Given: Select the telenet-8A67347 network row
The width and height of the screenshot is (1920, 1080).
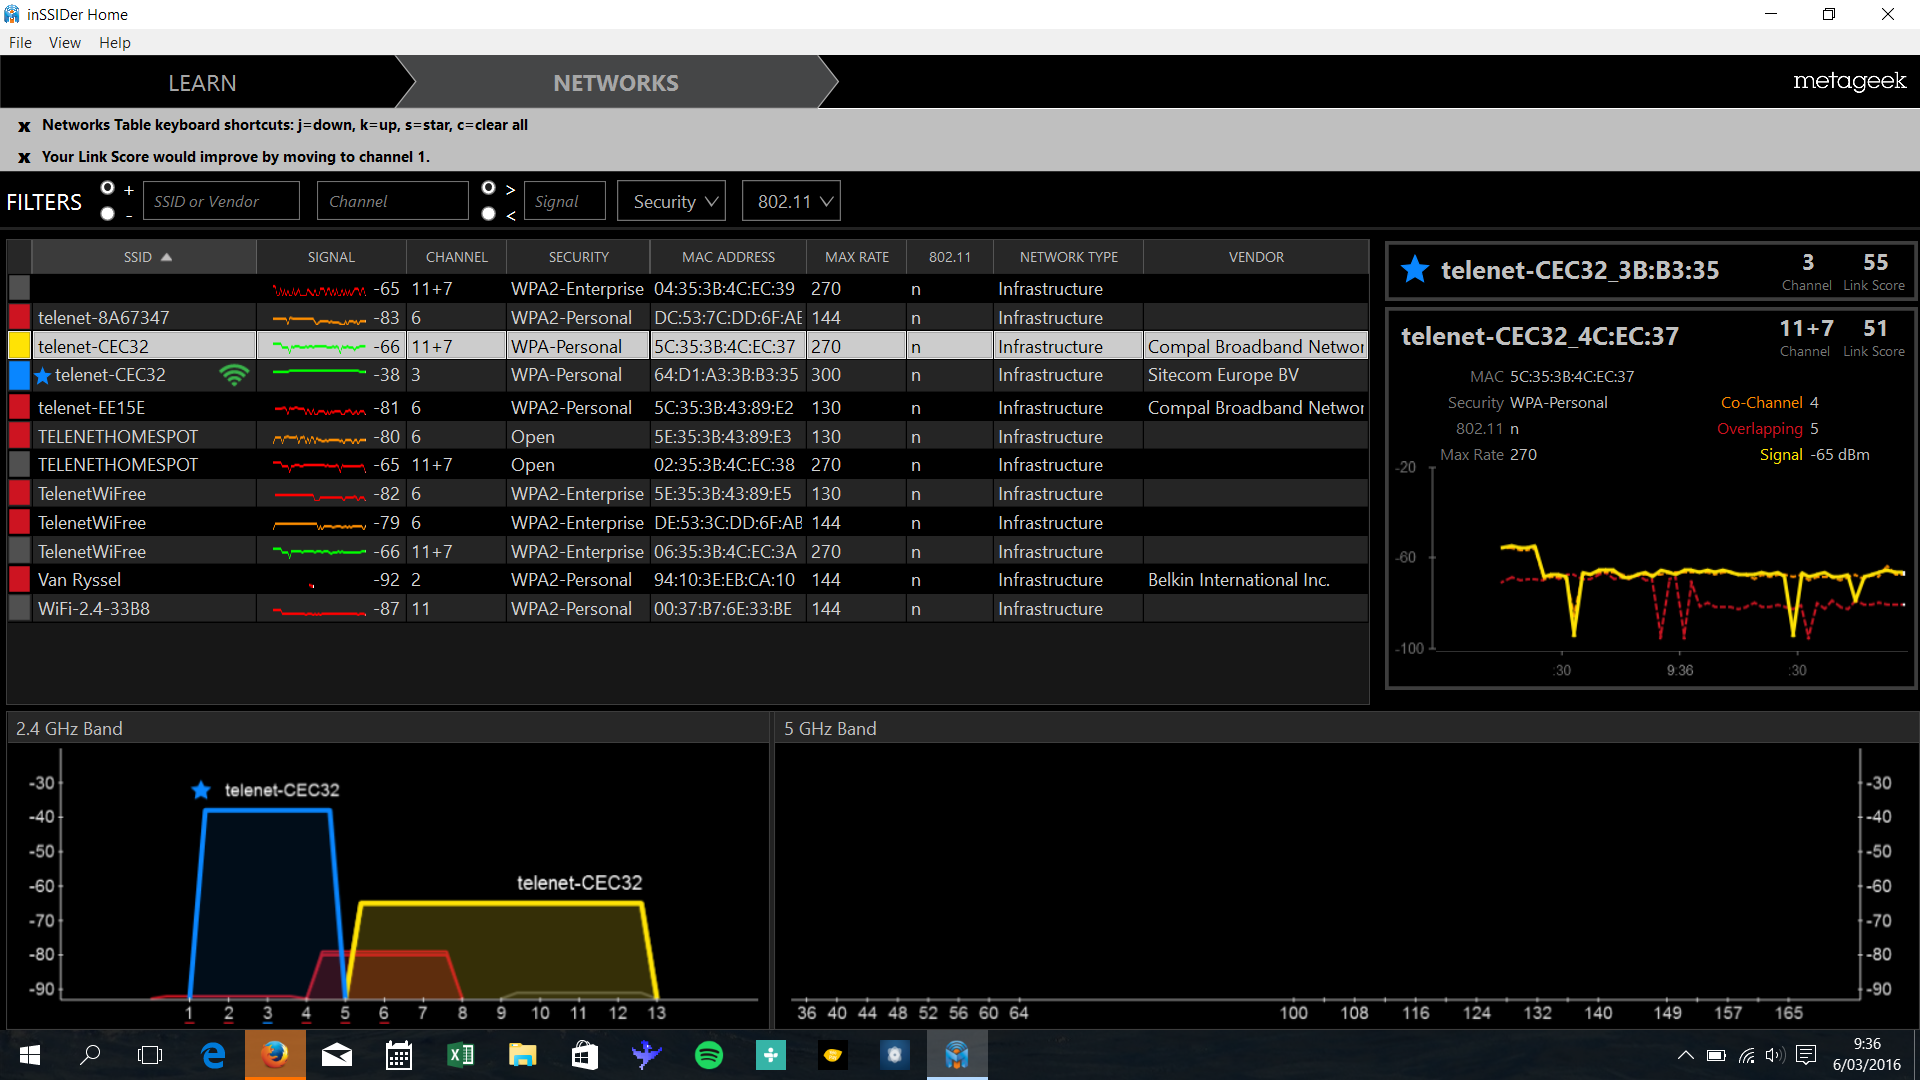Looking at the screenshot, I should pyautogui.click(x=688, y=317).
